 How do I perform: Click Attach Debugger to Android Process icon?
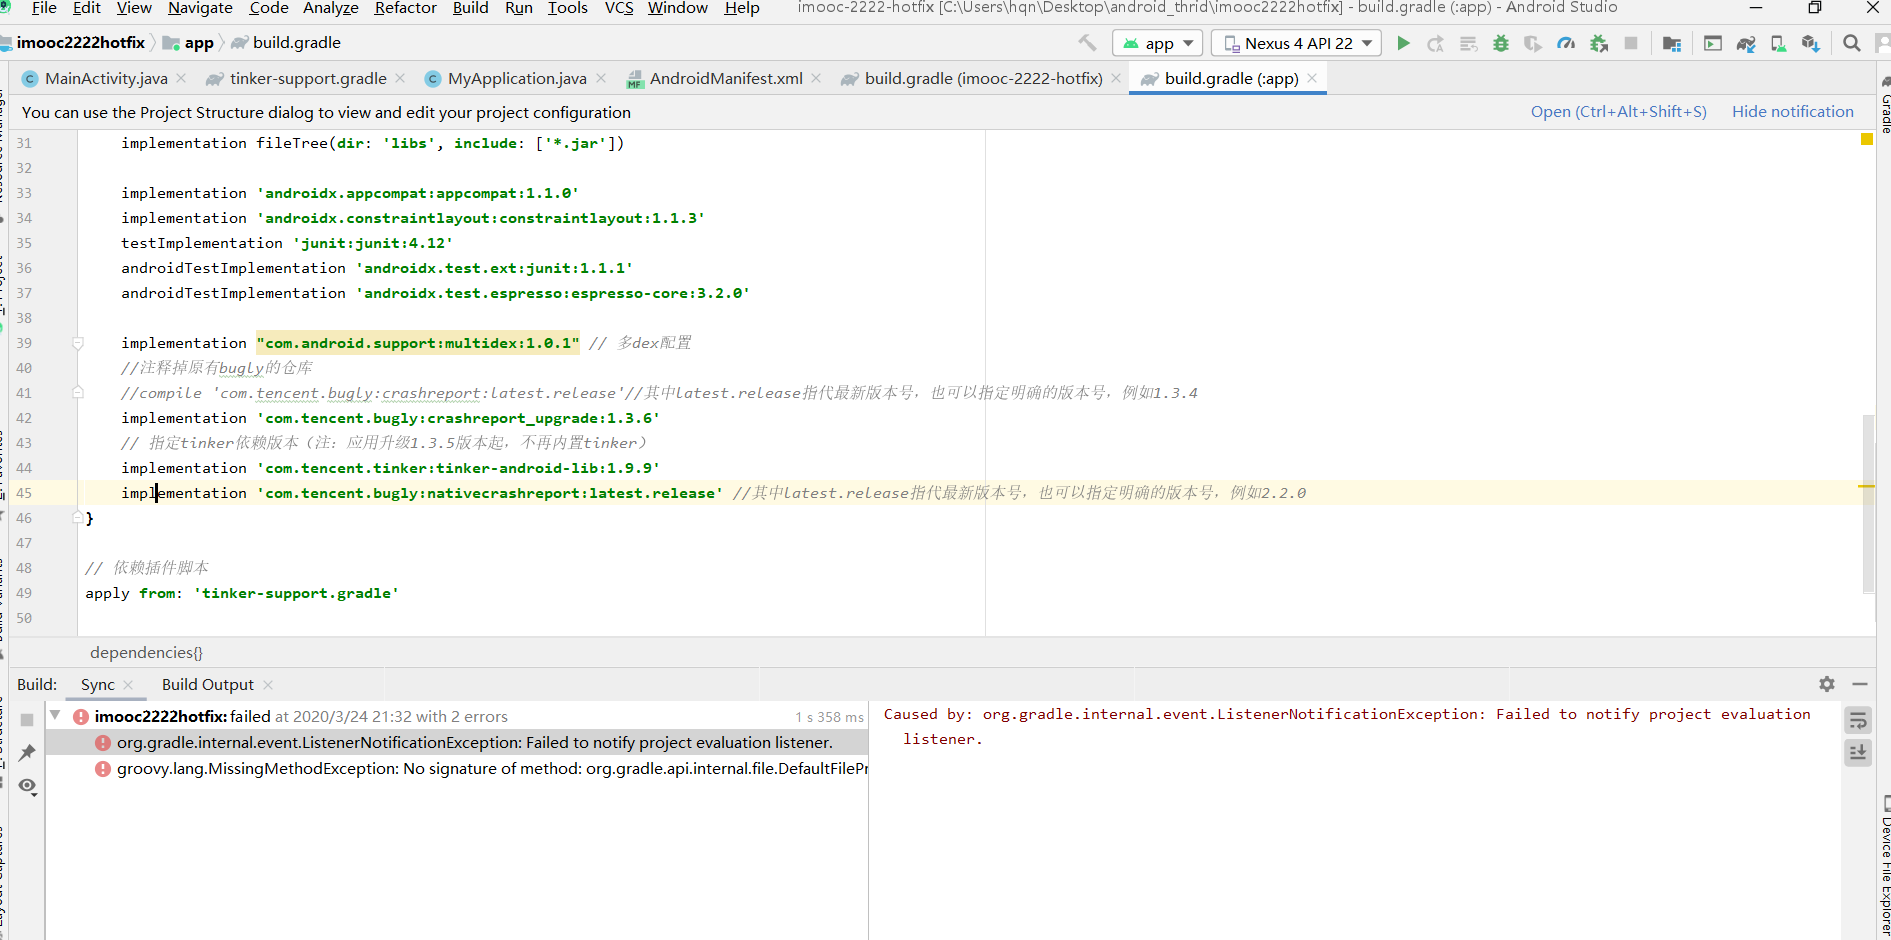coord(1599,43)
